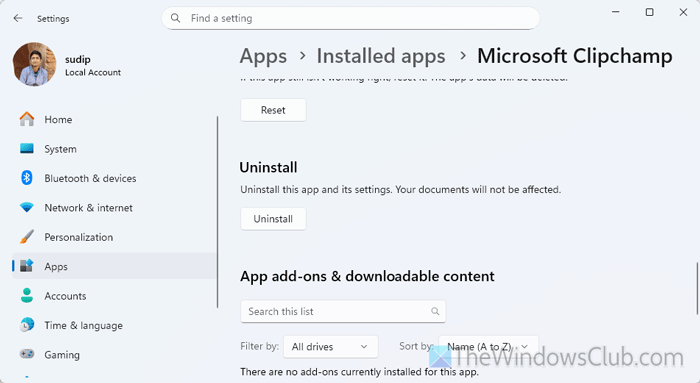This screenshot has width=700, height=383.
Task: Go to Apps breadcrumb link
Action: point(263,56)
